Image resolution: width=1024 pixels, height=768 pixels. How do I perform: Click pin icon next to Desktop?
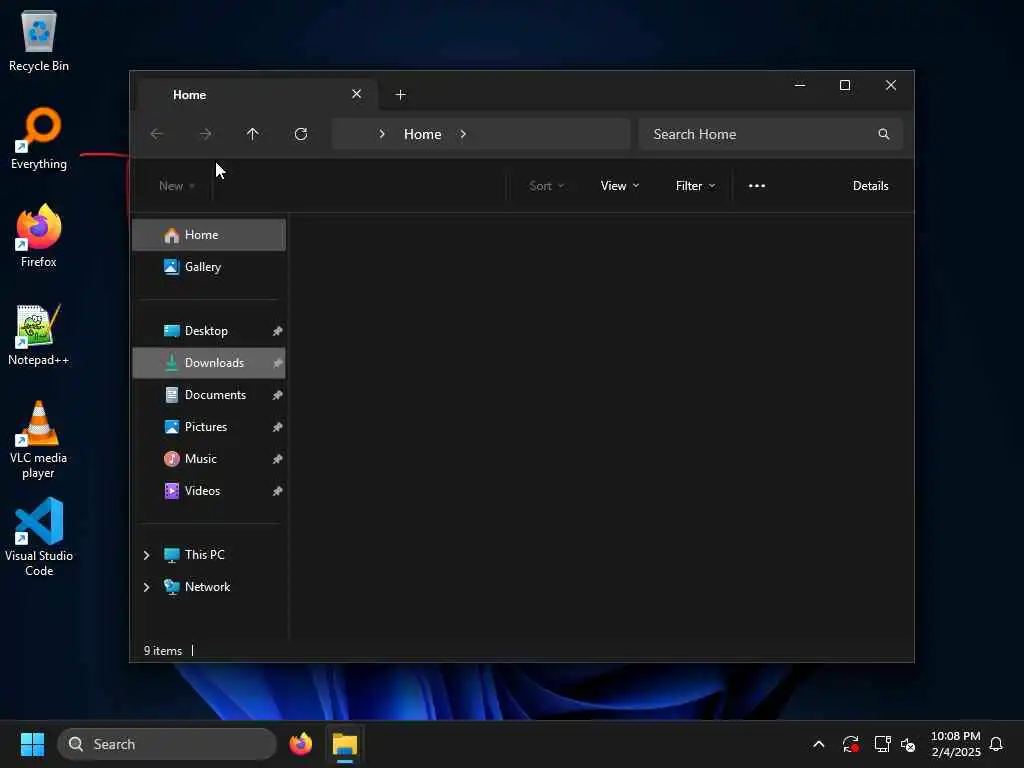pos(278,331)
